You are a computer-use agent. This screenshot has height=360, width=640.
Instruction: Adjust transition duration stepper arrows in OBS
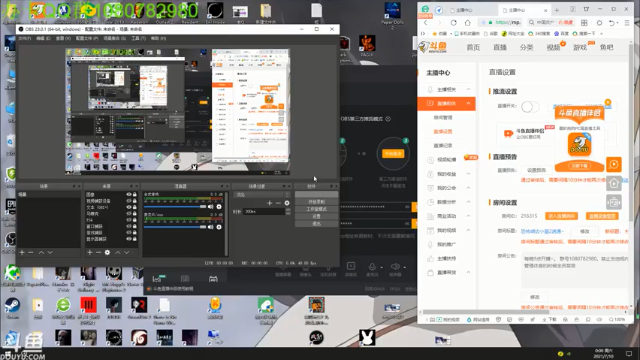[x=288, y=211]
